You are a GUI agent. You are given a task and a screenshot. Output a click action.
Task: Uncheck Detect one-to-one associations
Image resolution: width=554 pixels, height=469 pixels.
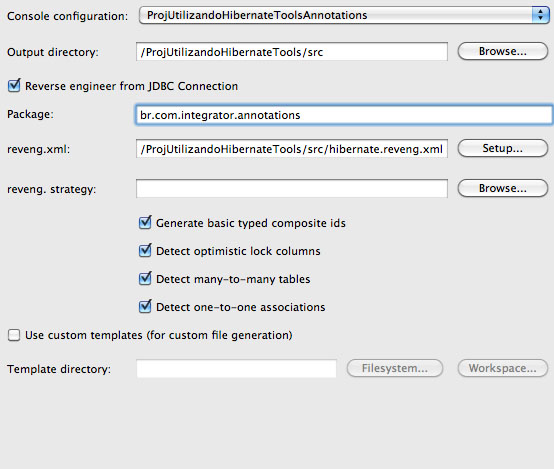(145, 306)
